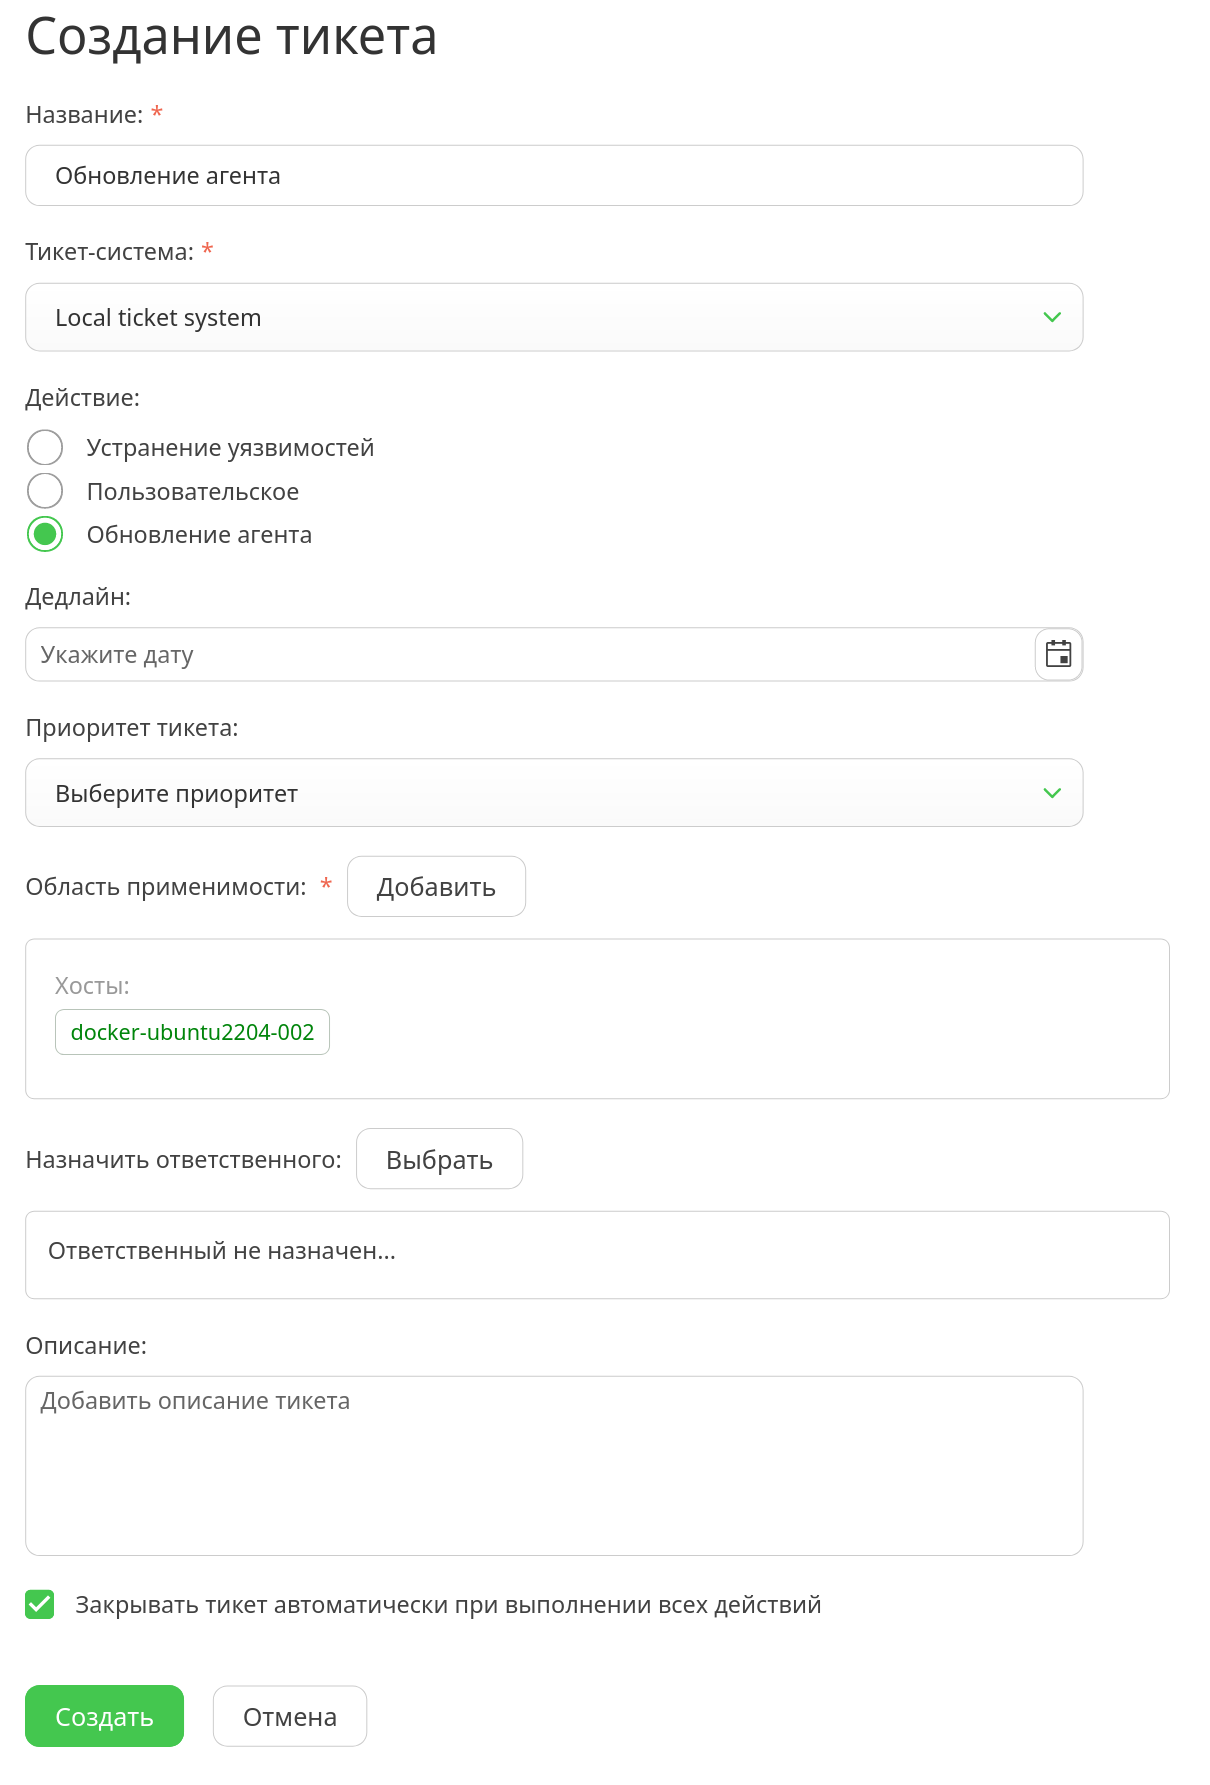The width and height of the screenshot is (1210, 1785).
Task: Click the green 'Создать' button
Action: 104,1716
